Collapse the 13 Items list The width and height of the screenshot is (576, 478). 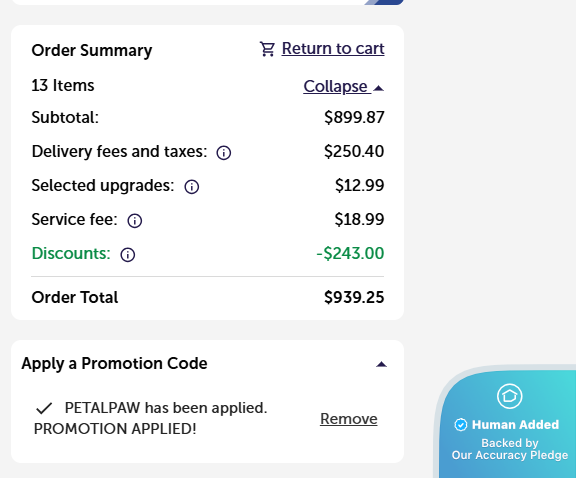point(343,87)
